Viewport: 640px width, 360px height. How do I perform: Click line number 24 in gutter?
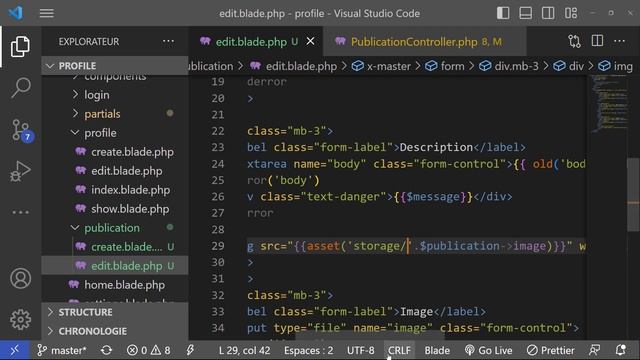pyautogui.click(x=218, y=164)
